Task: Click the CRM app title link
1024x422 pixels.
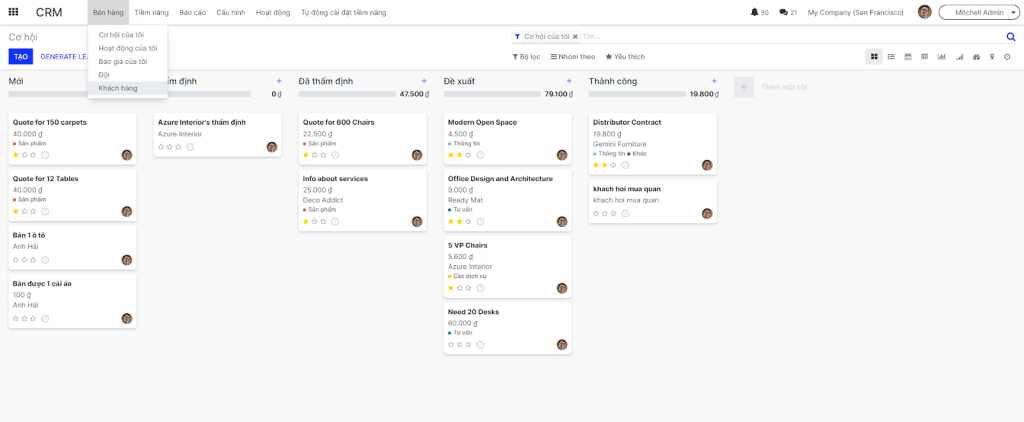Action: coord(49,12)
